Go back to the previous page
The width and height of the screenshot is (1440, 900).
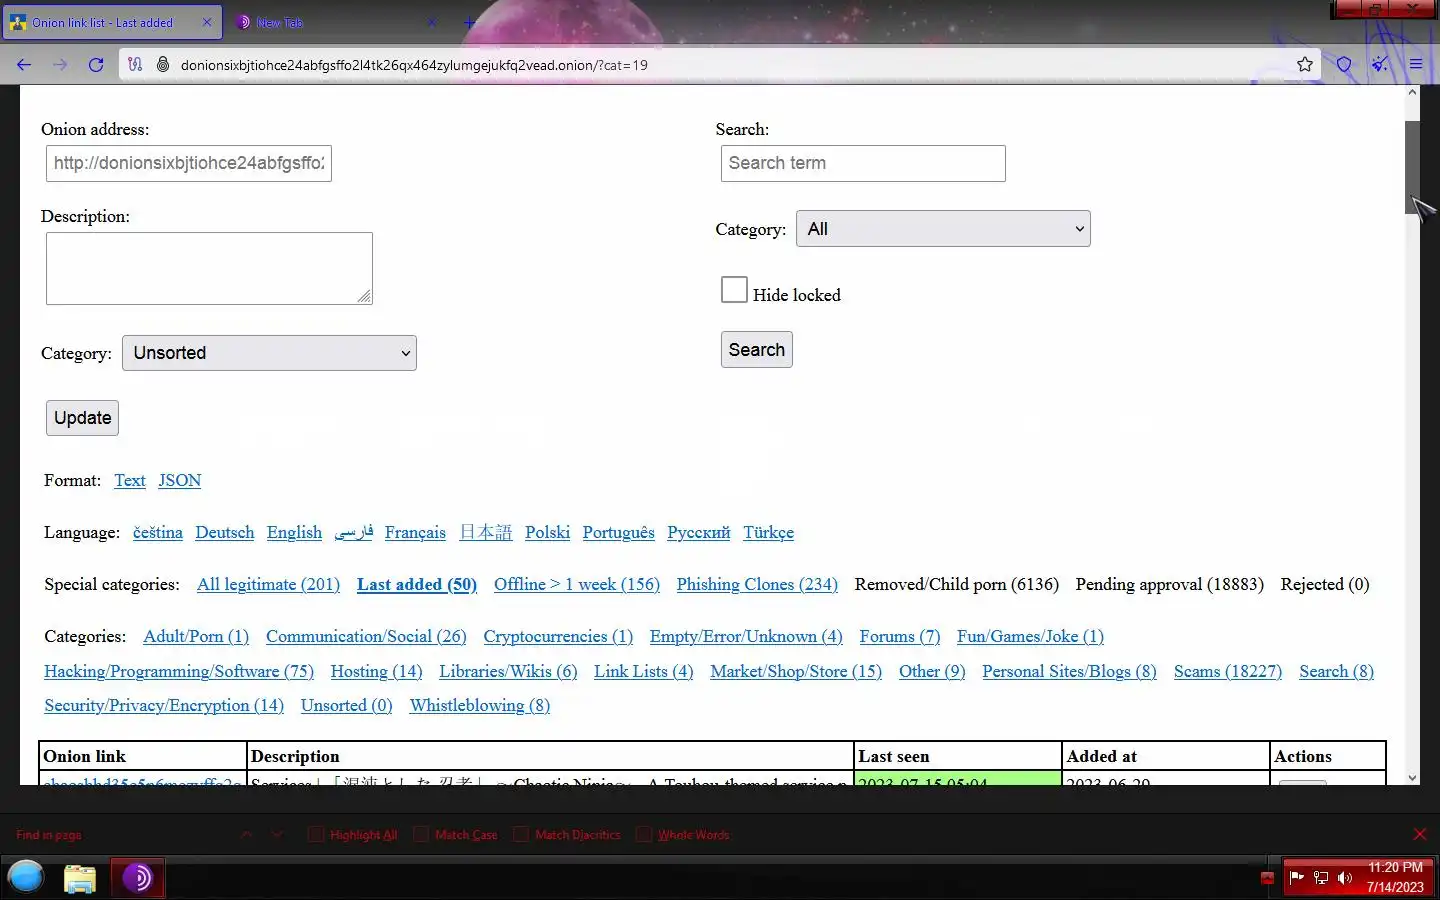[24, 65]
